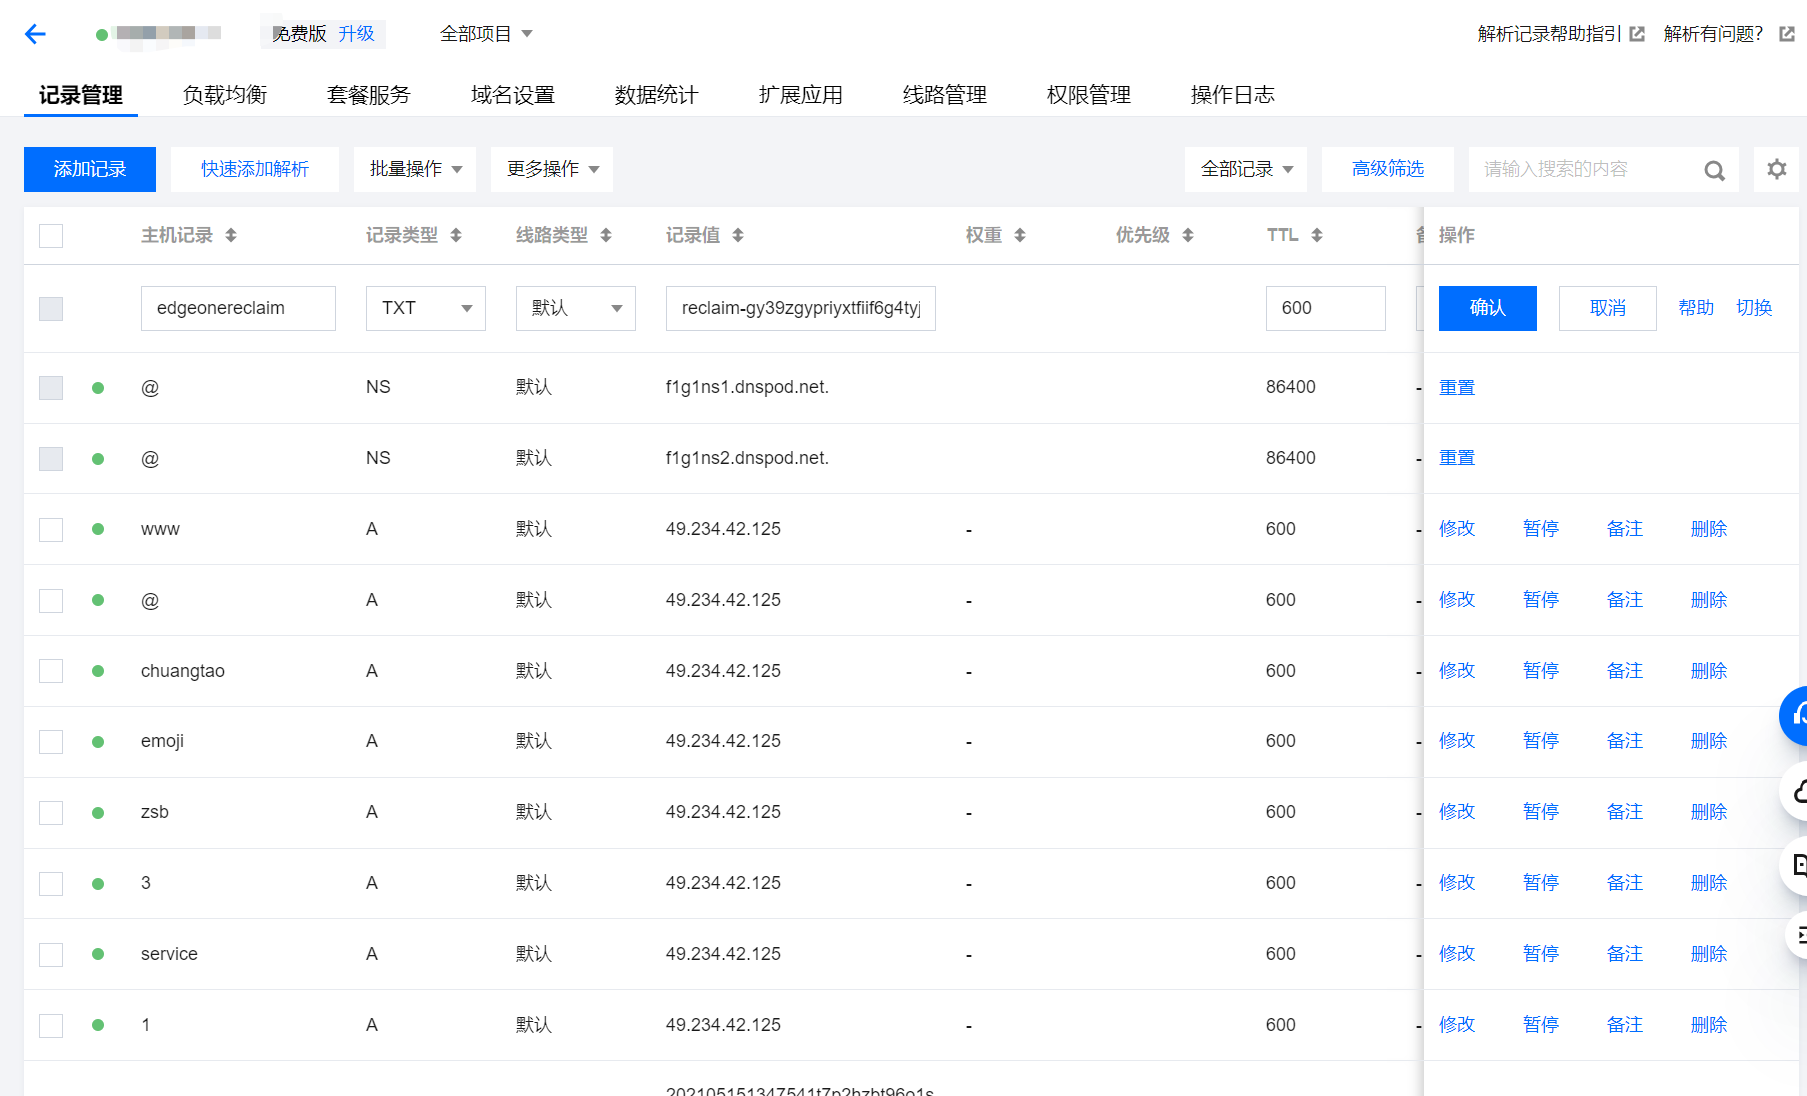1807x1096 pixels.
Task: Click 重置 for f1g1ns2.dnspod.net record
Action: (1457, 457)
